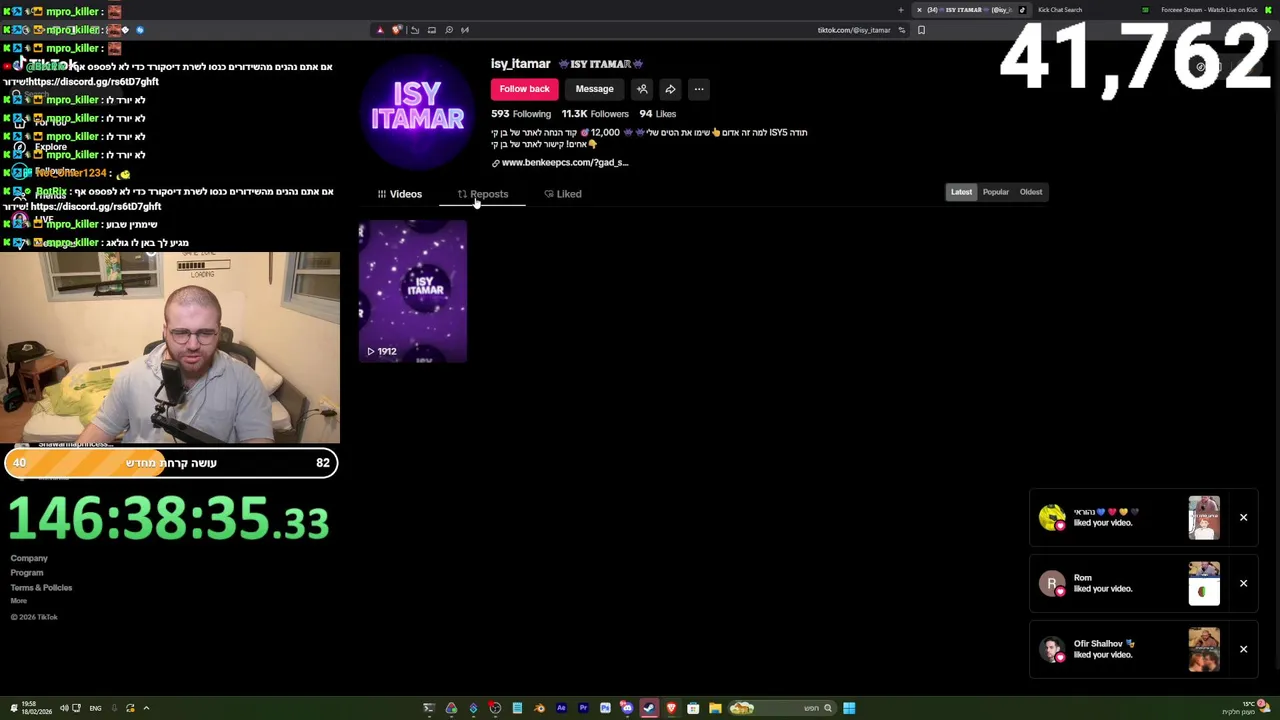Click the volume speaker tray icon
Image resolution: width=1280 pixels, height=720 pixels.
[64, 708]
